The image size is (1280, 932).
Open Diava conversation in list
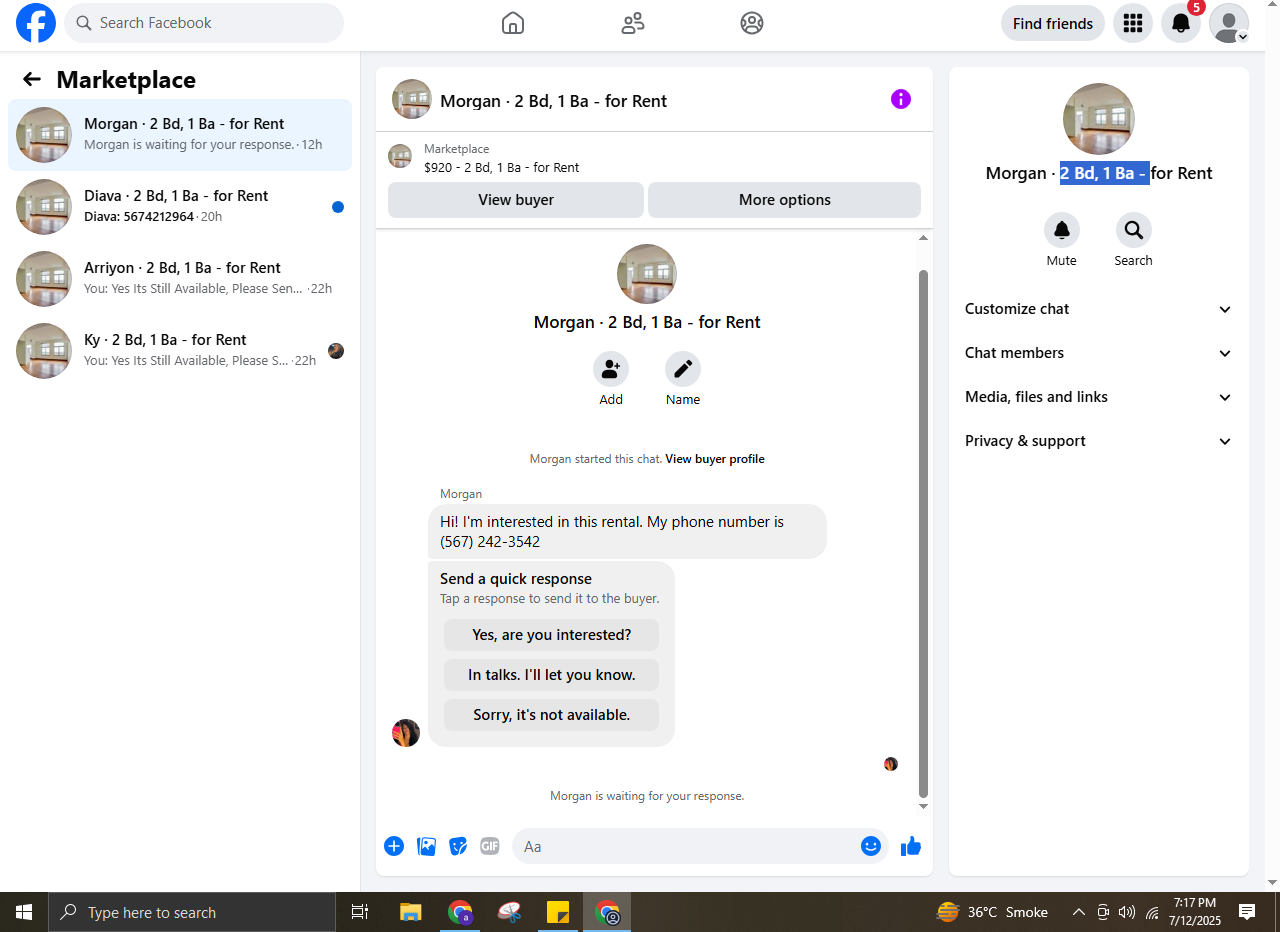coord(180,207)
